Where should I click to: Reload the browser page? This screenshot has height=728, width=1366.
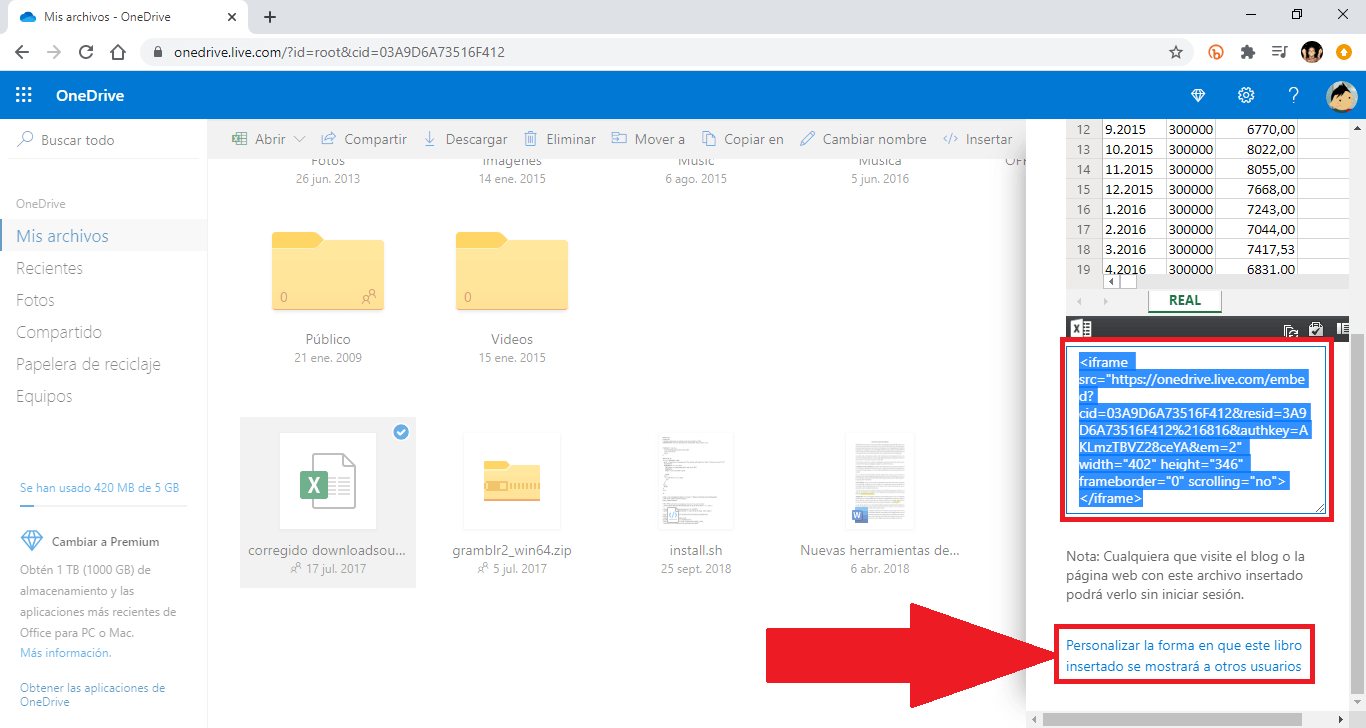pos(86,52)
